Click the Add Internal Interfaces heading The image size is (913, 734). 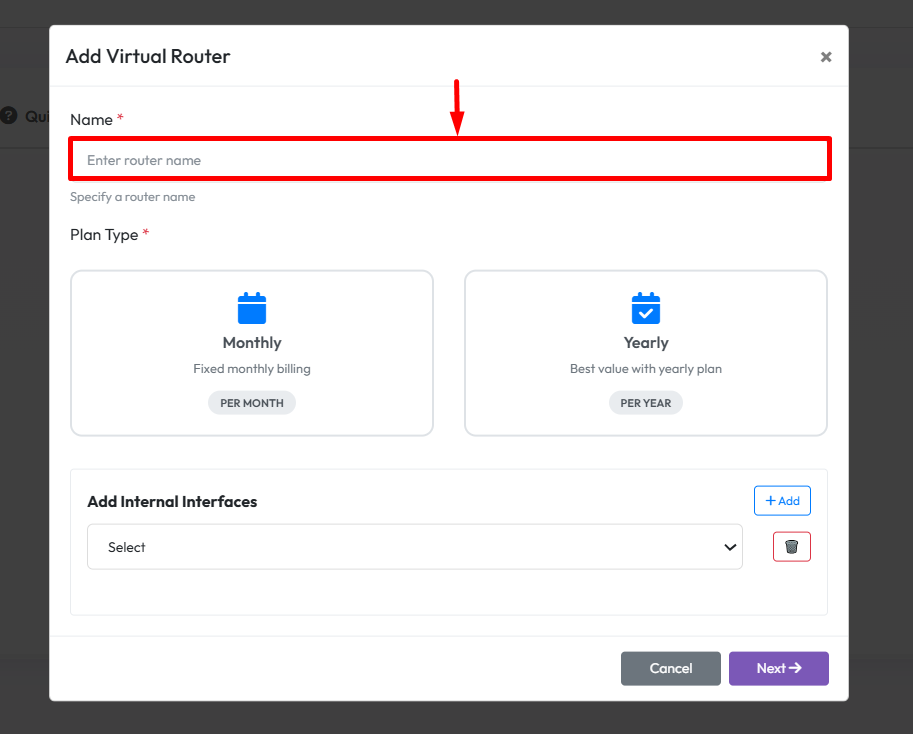pos(172,502)
